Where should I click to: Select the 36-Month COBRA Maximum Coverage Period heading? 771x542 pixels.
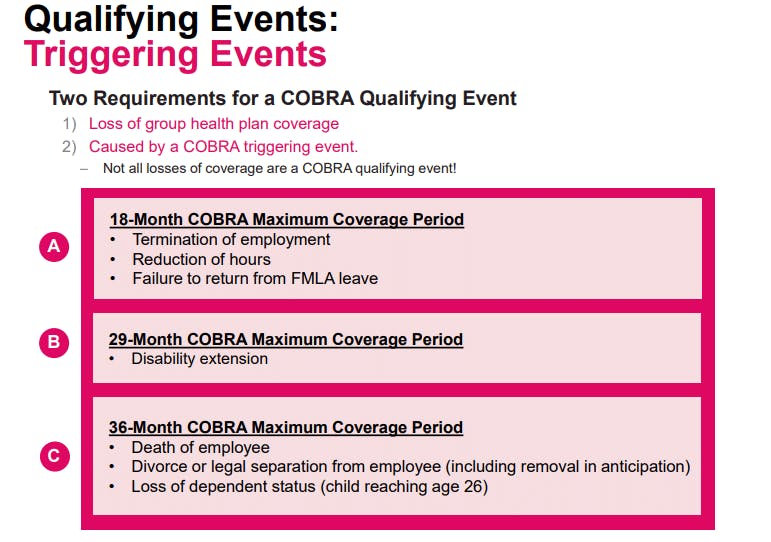pos(286,427)
